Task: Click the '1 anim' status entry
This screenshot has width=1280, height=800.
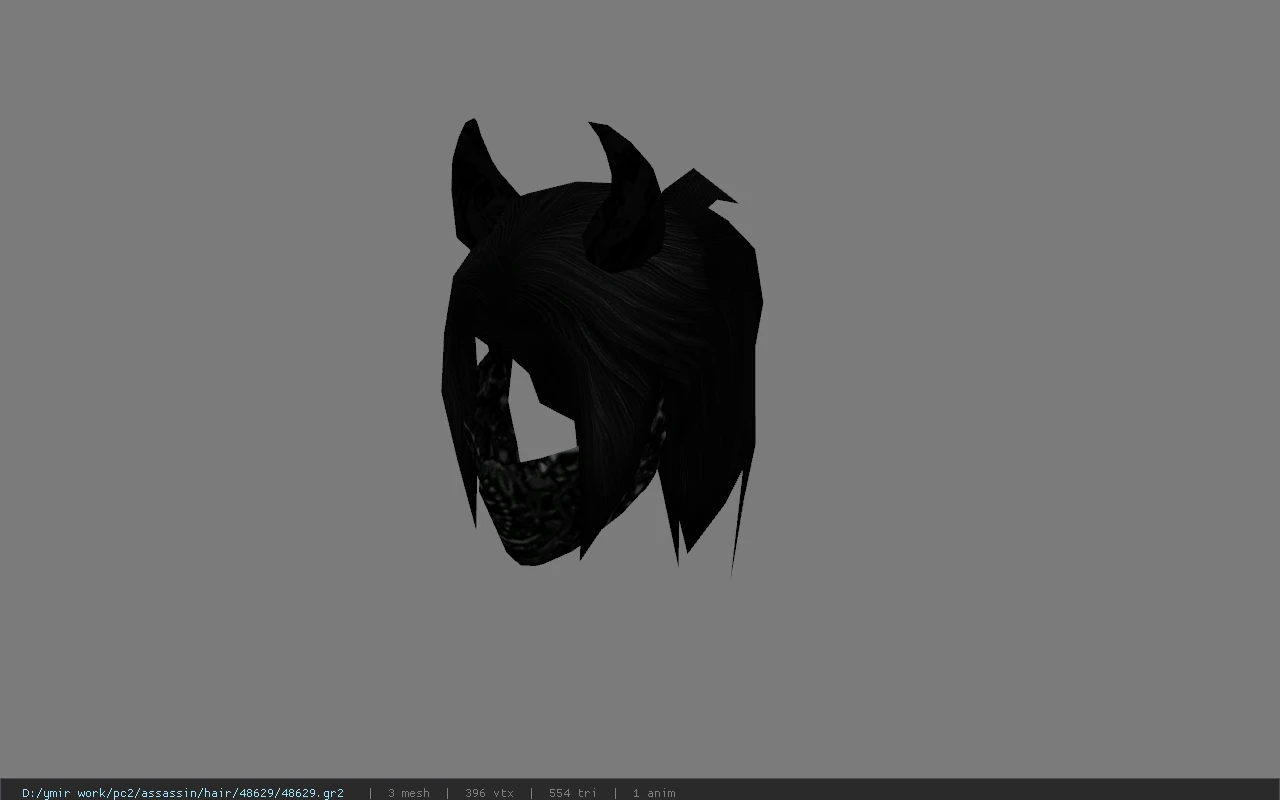Action: [653, 792]
